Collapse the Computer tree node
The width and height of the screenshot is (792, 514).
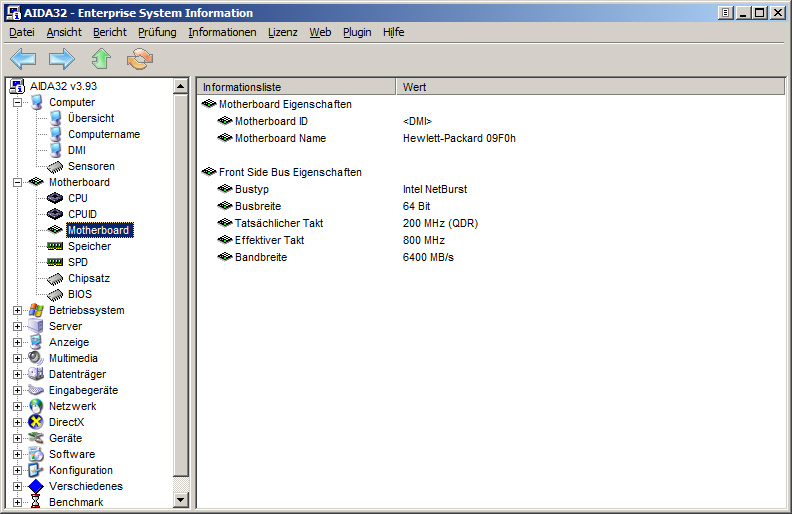18,102
